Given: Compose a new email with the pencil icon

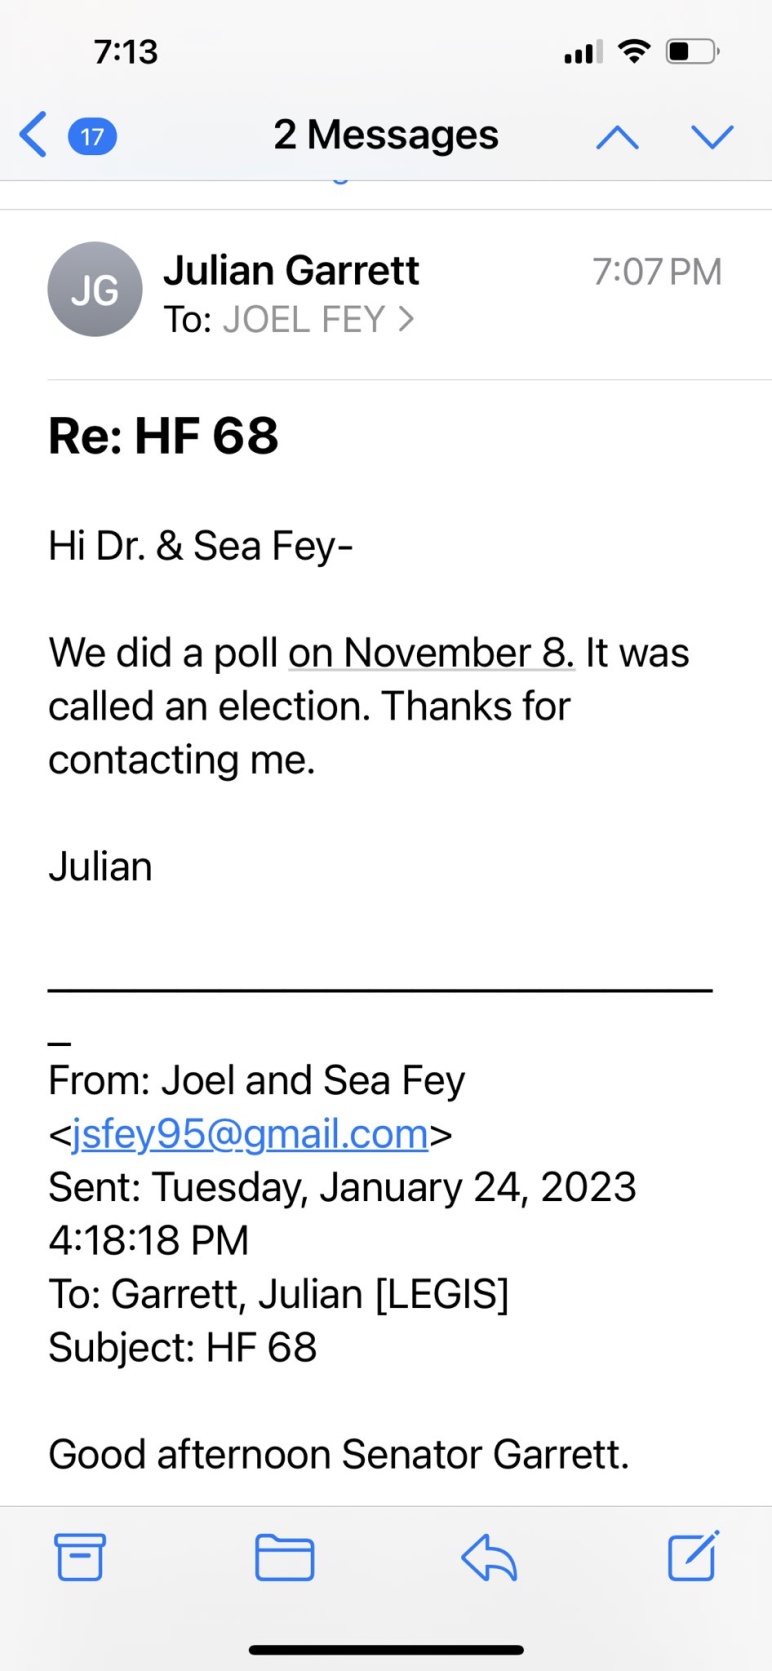Looking at the screenshot, I should 694,1555.
